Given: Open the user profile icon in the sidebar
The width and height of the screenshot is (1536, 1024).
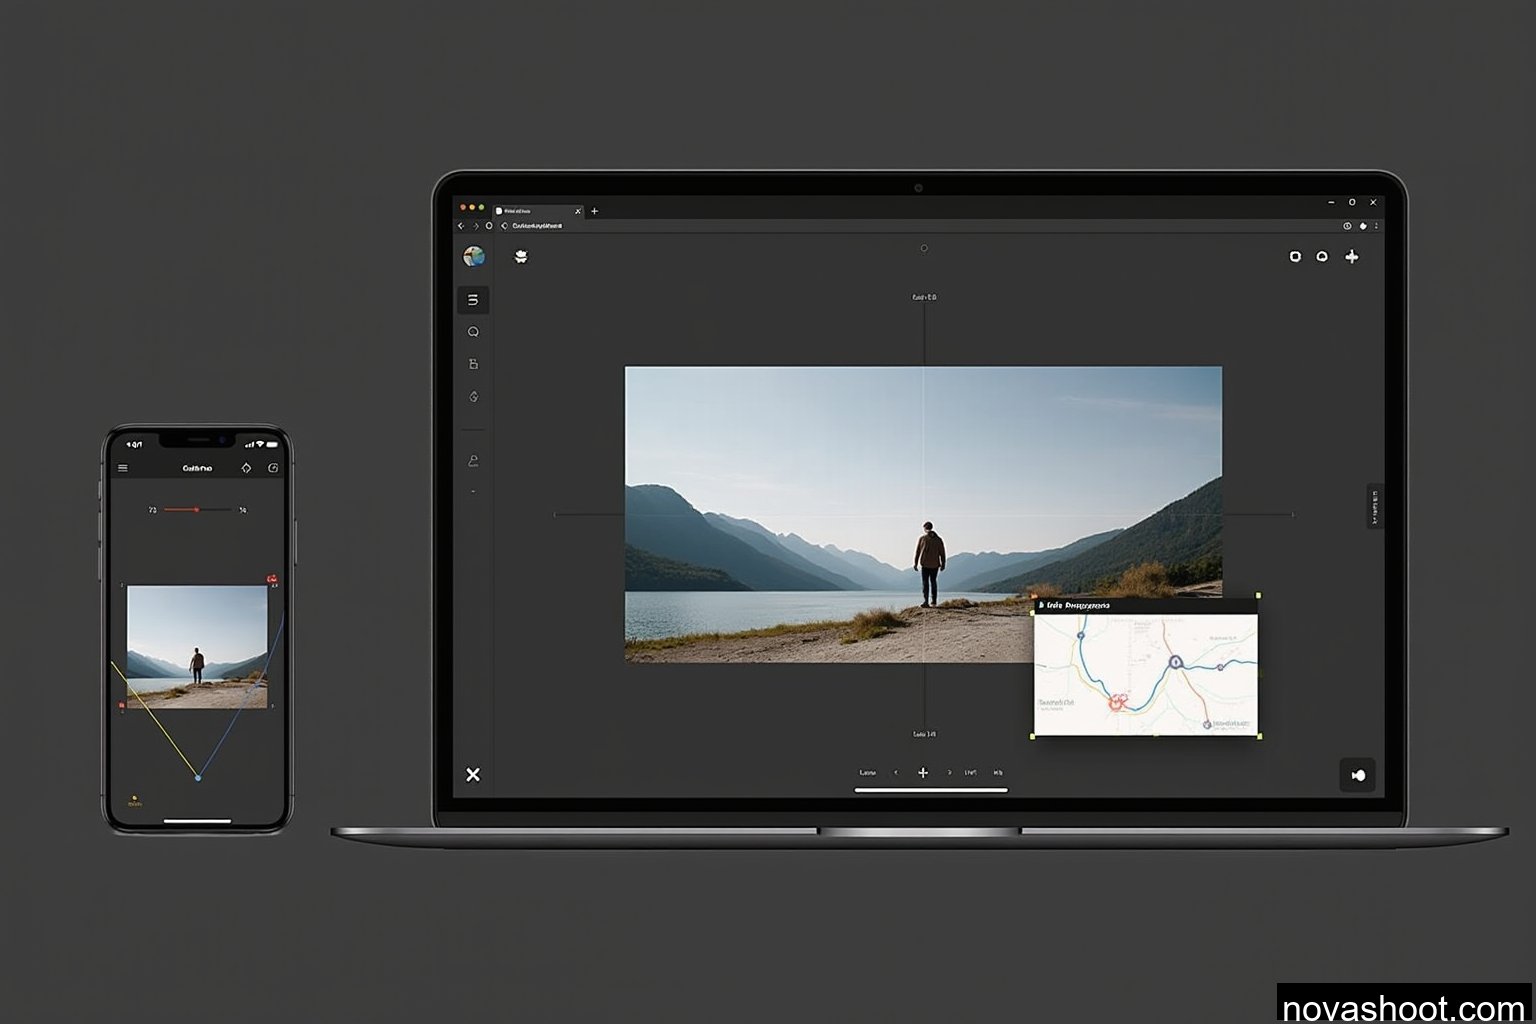Looking at the screenshot, I should (473, 460).
